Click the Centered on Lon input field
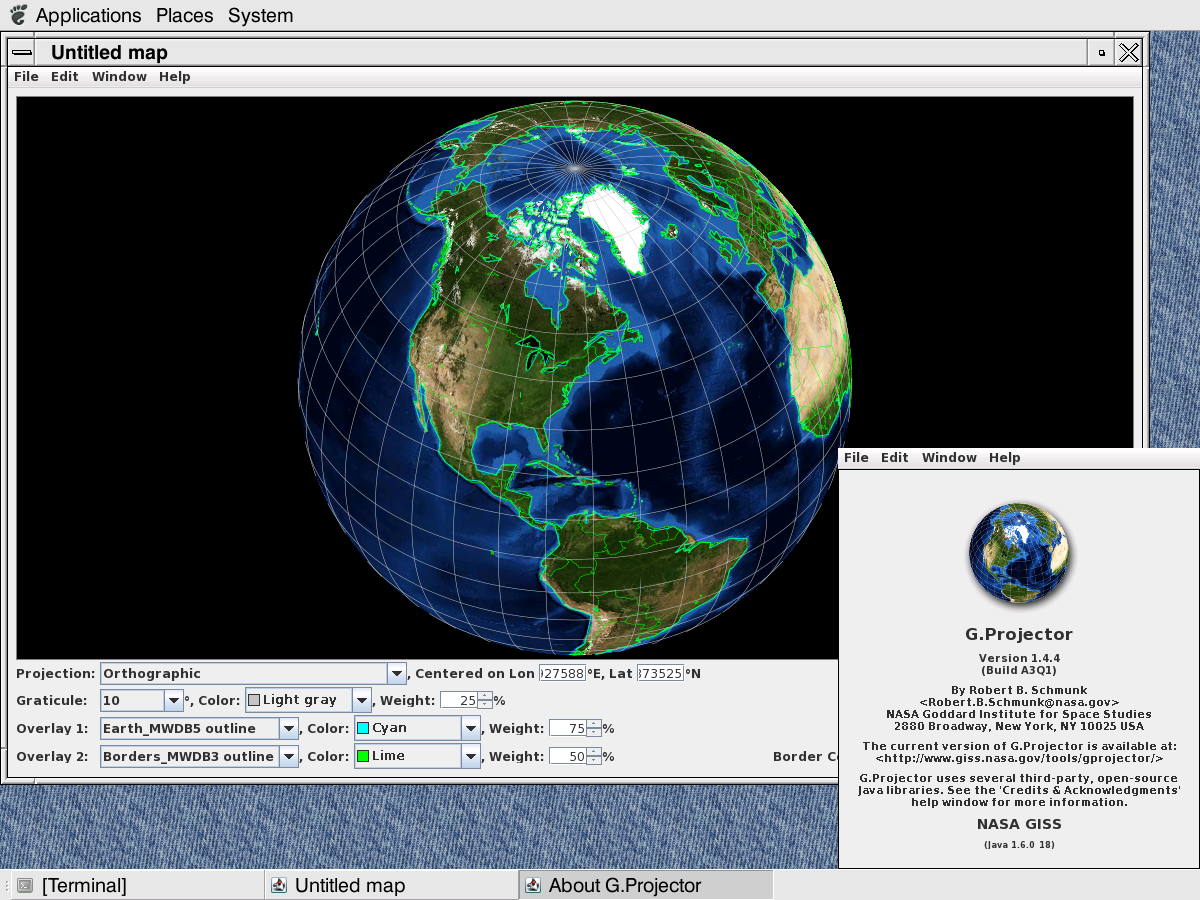Screen dimensions: 1200x900 [x=562, y=674]
